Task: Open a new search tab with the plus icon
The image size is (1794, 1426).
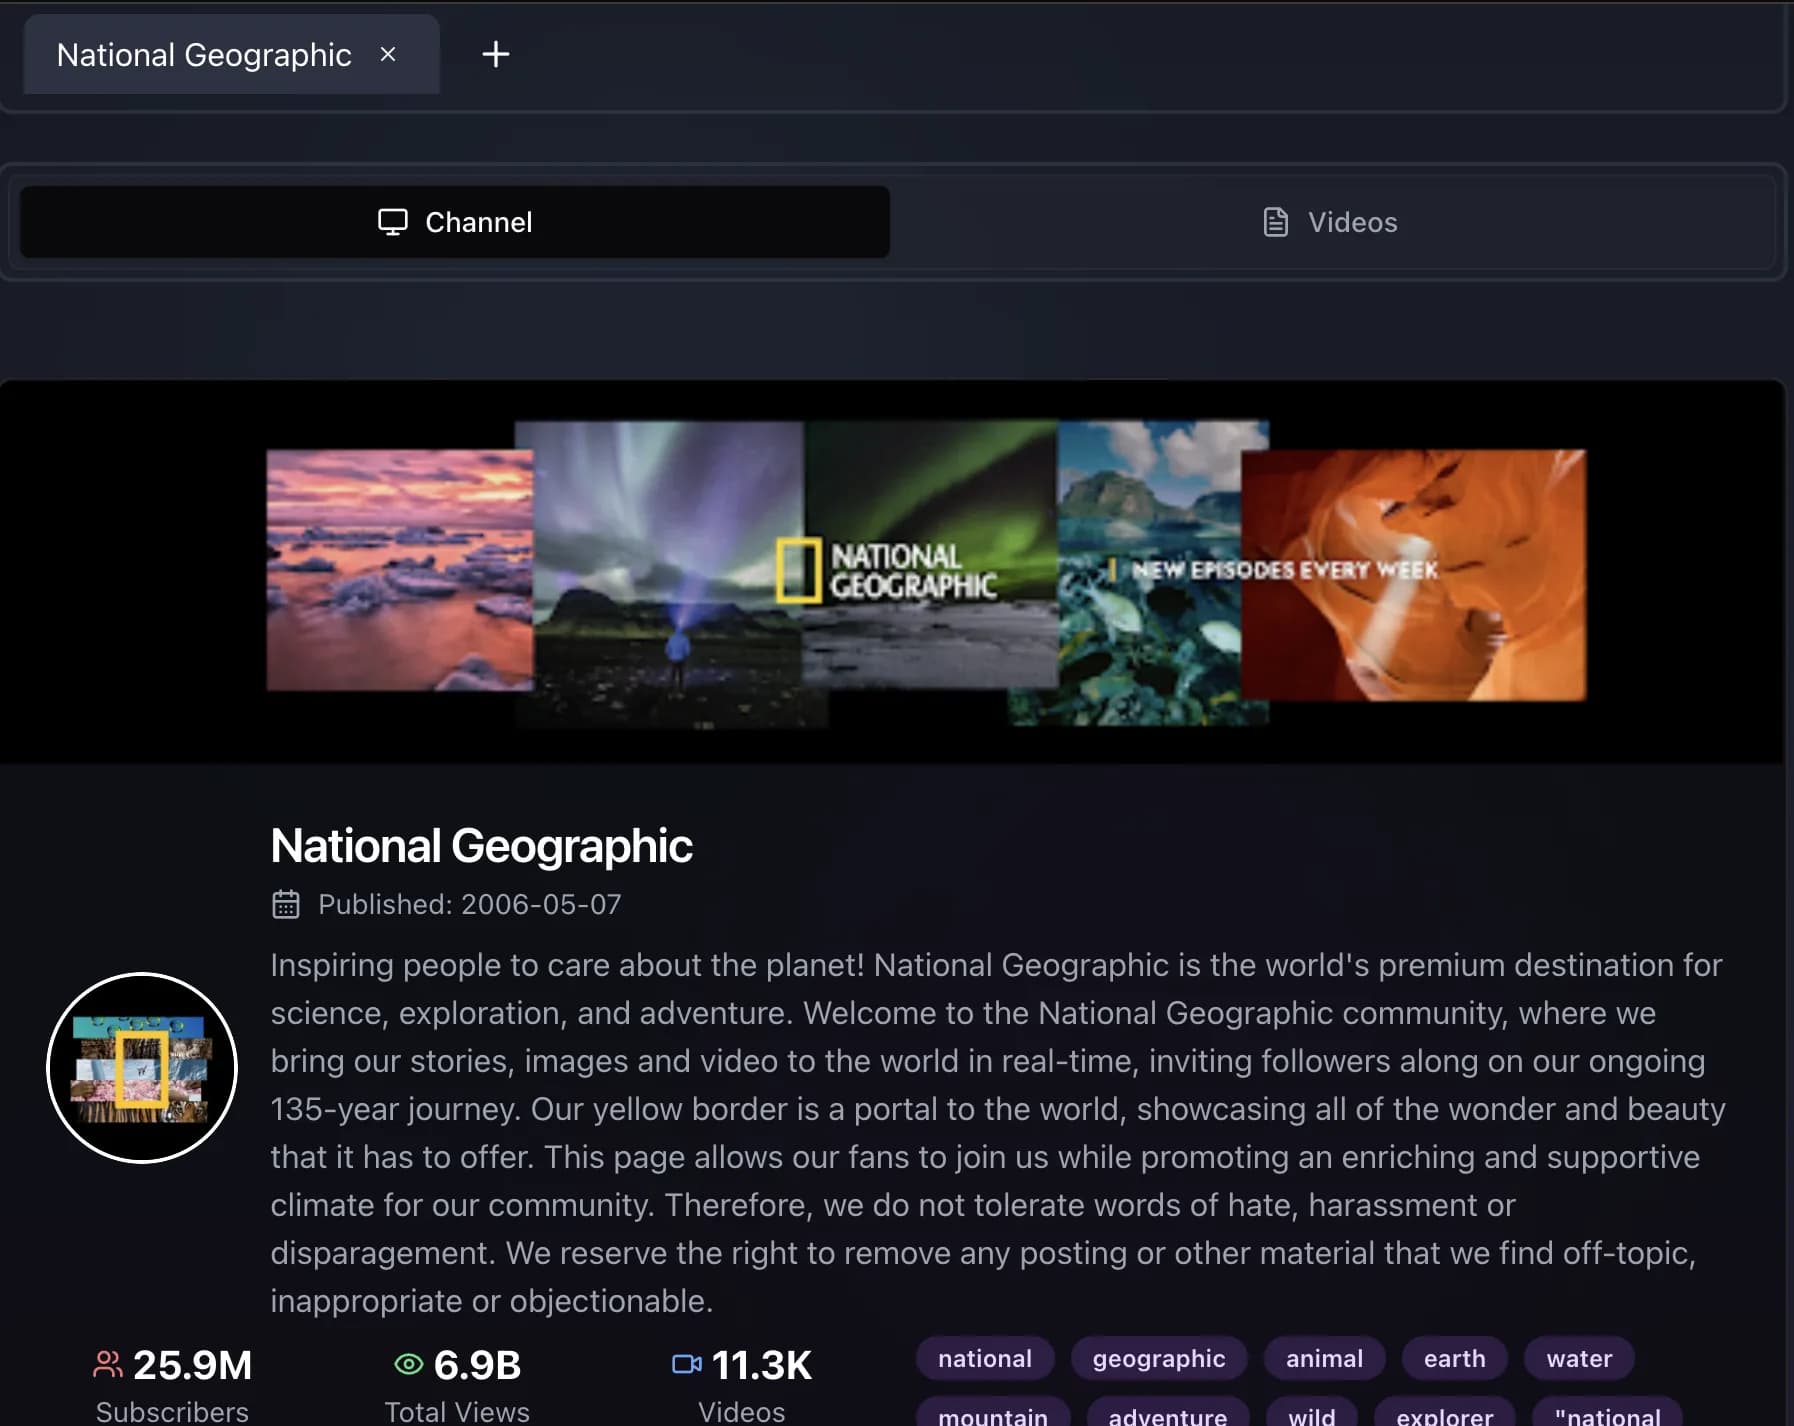Action: pyautogui.click(x=496, y=55)
